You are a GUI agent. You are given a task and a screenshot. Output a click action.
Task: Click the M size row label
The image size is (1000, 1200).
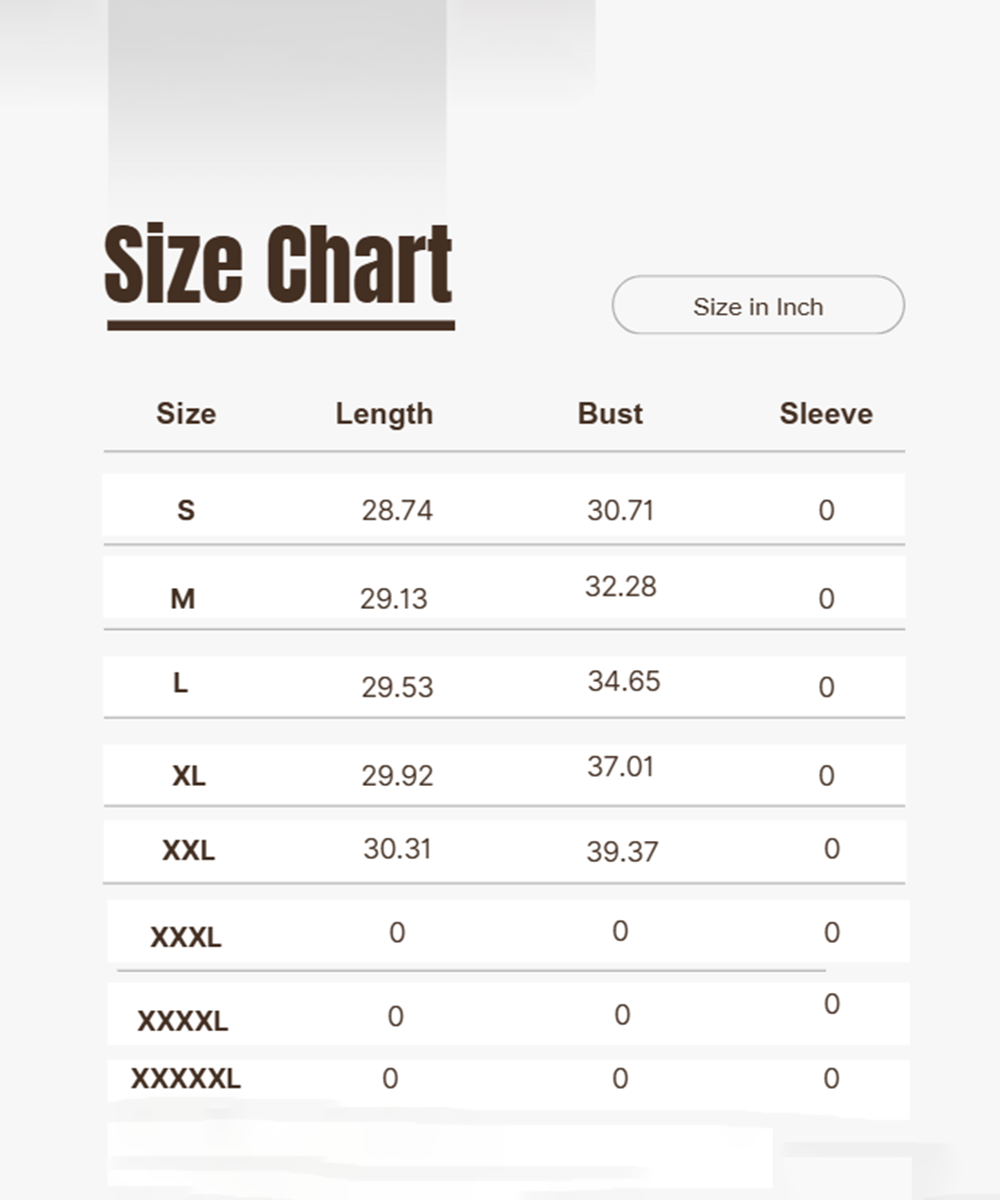tap(183, 599)
